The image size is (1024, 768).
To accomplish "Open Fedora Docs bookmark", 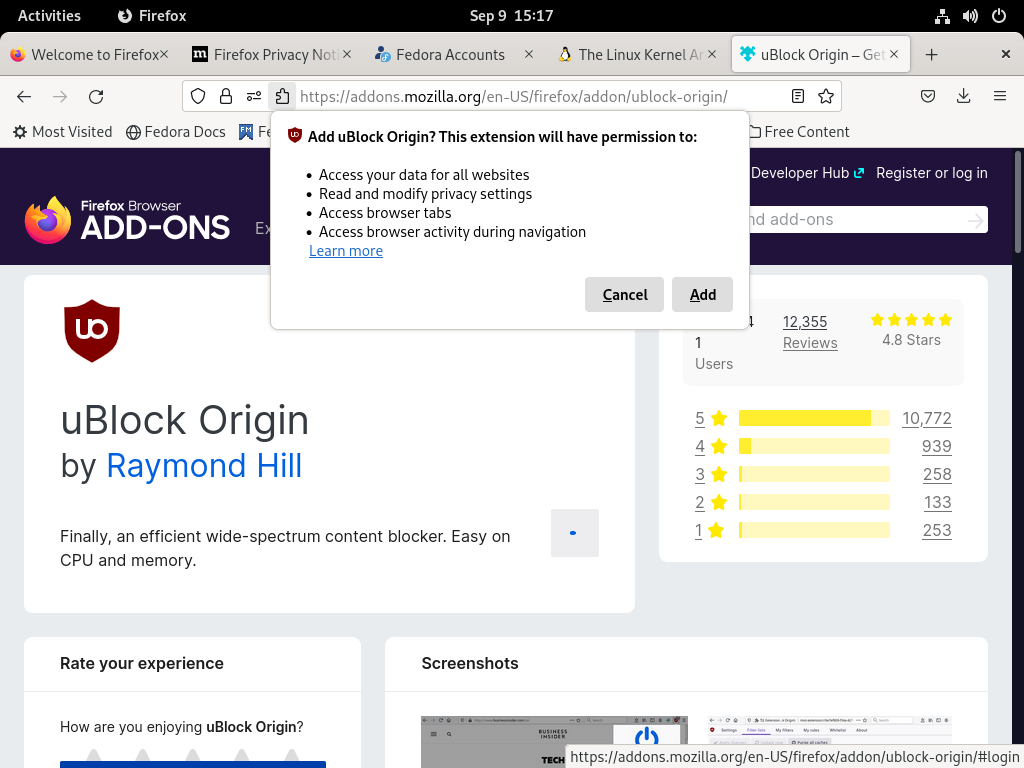I will [x=176, y=132].
